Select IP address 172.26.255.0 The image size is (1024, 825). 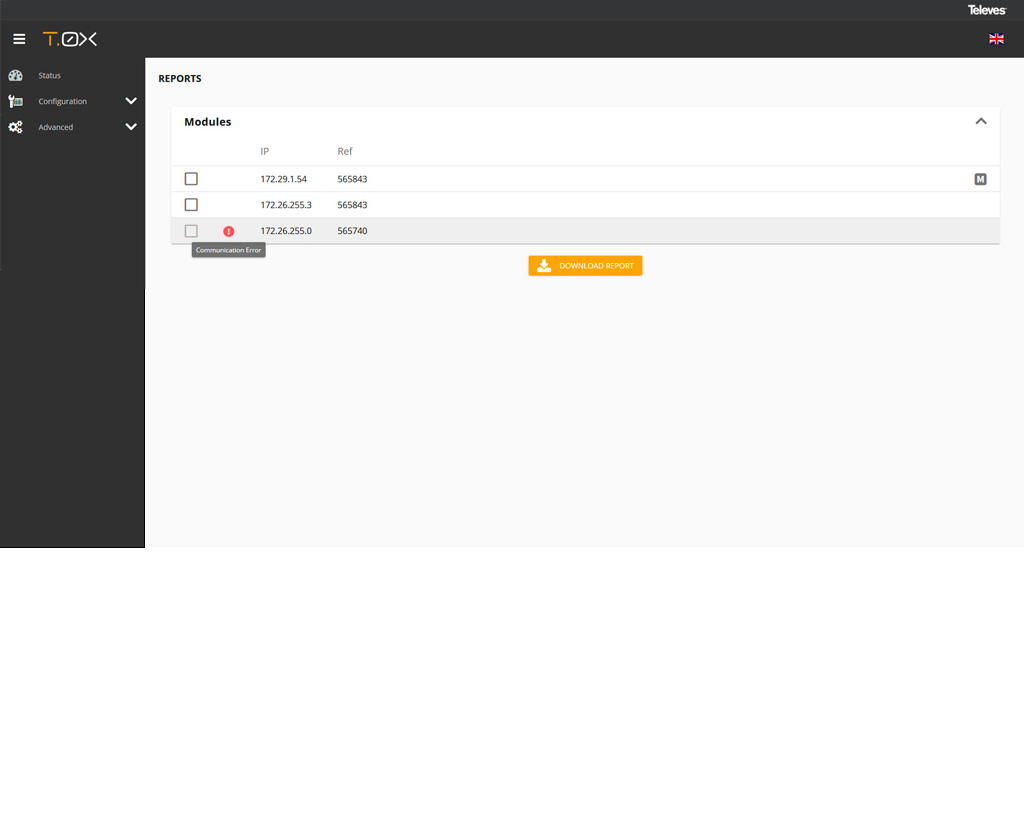tap(286, 231)
